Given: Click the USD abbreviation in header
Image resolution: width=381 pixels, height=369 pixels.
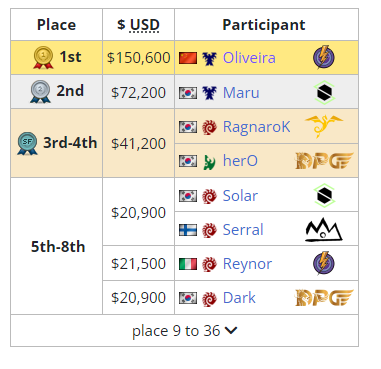Looking at the screenshot, I should [145, 25].
